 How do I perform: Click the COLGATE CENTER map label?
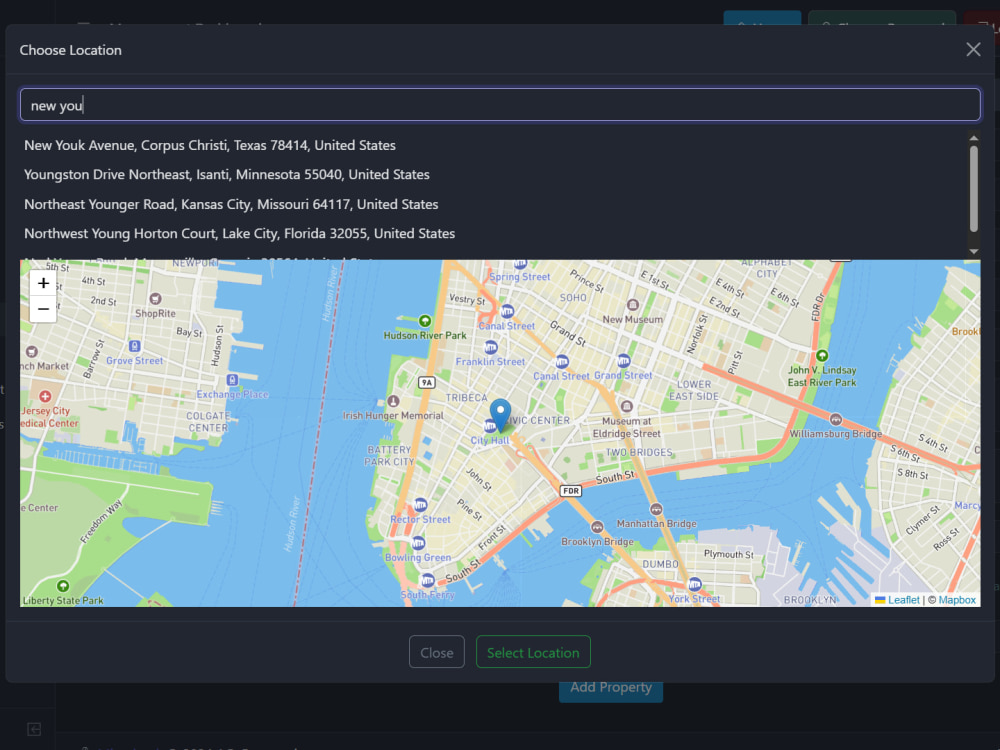208,422
